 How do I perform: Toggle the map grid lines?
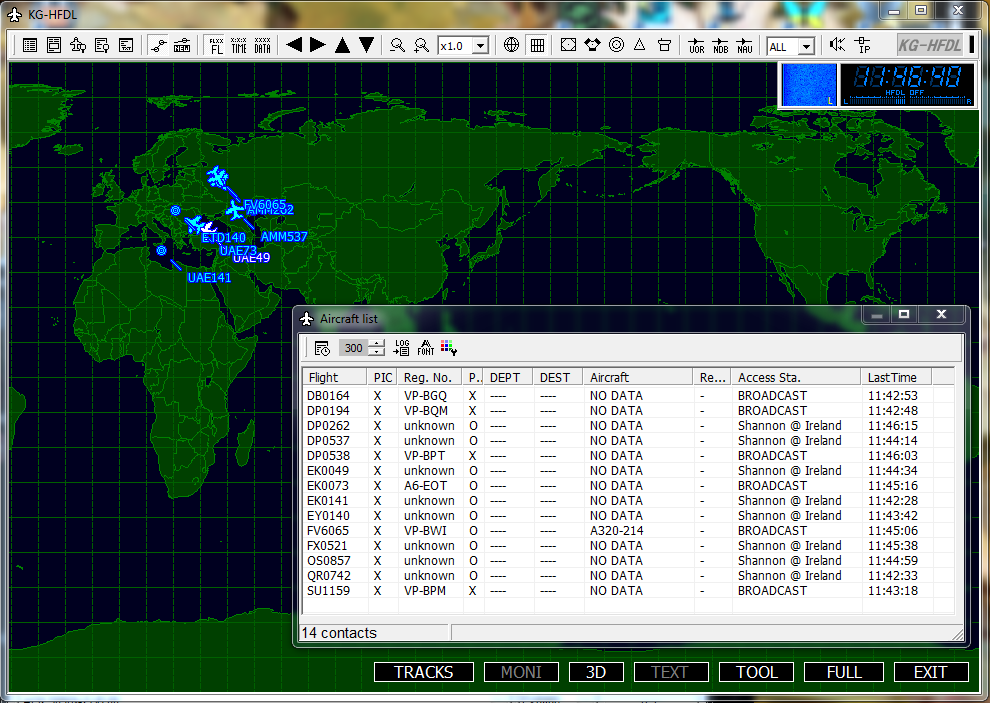tap(537, 45)
